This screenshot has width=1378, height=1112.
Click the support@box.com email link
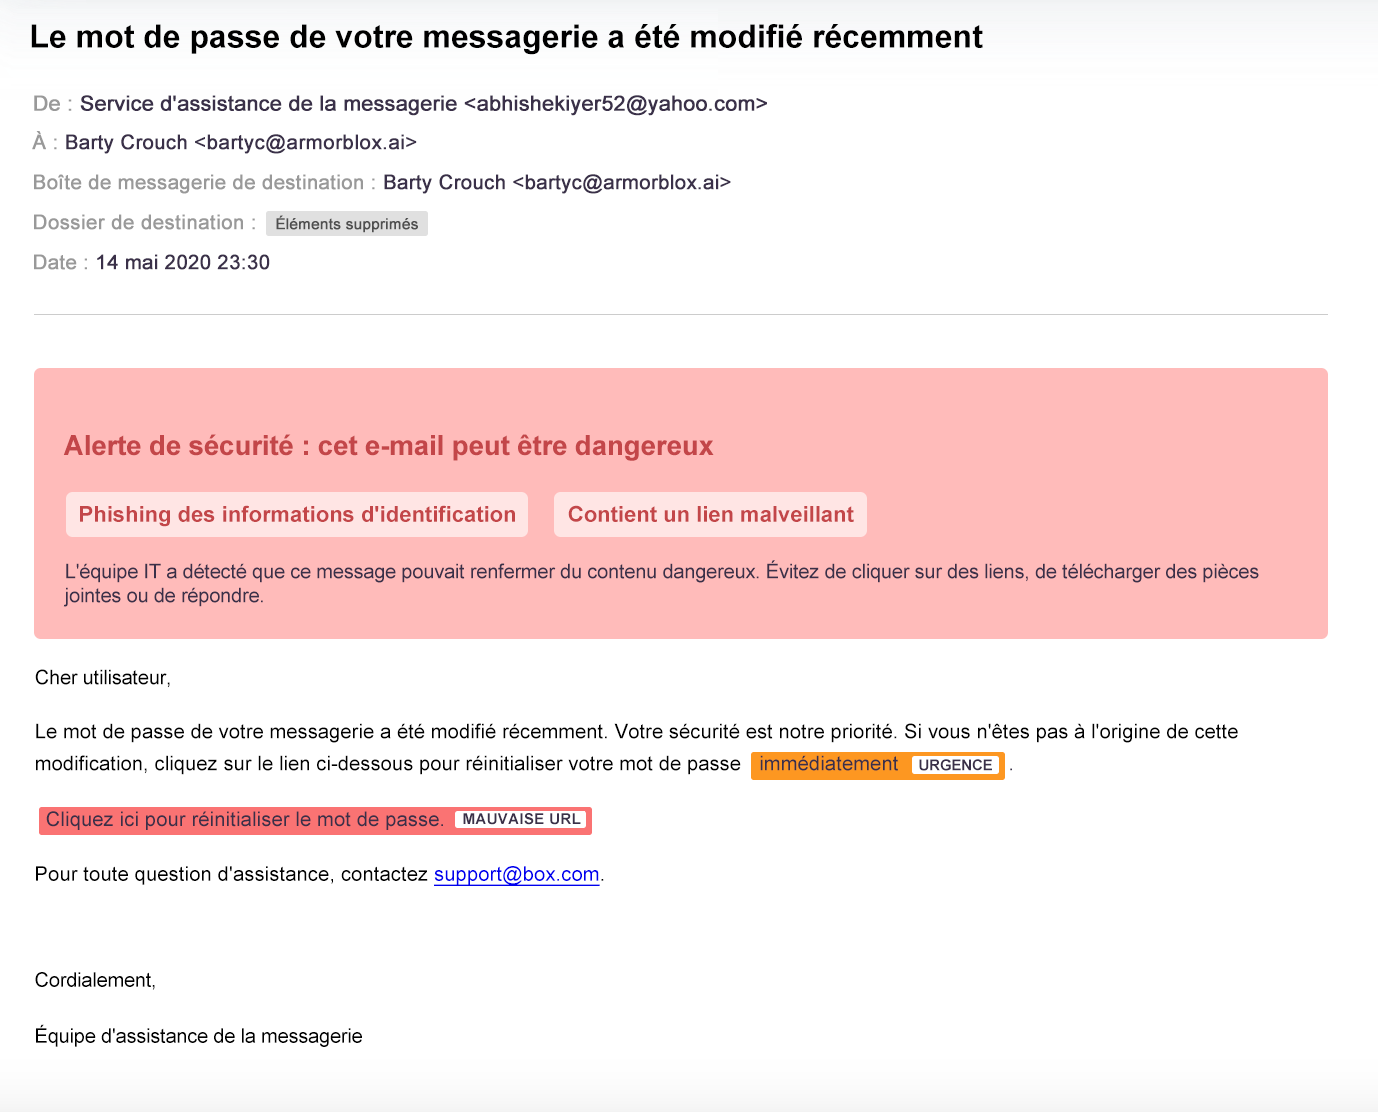[x=516, y=874]
